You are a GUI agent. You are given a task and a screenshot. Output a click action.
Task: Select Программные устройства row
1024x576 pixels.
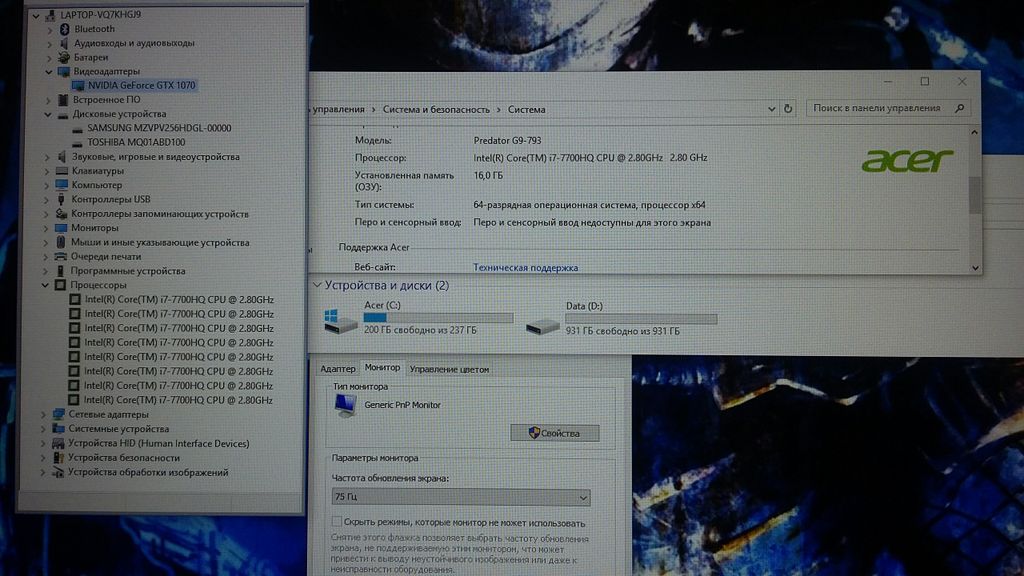pos(128,271)
